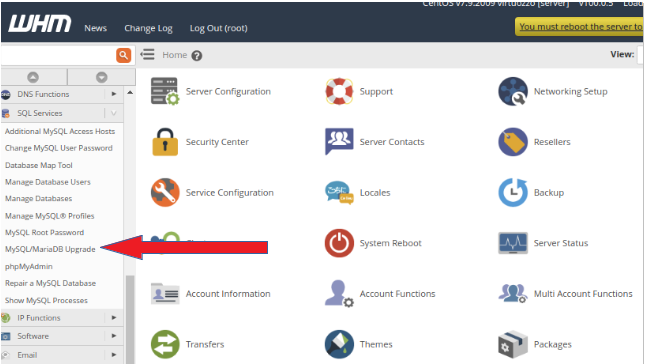Click the sidebar scrollbar up arrow
Screen dimensions: 645x364
(x=130, y=93)
